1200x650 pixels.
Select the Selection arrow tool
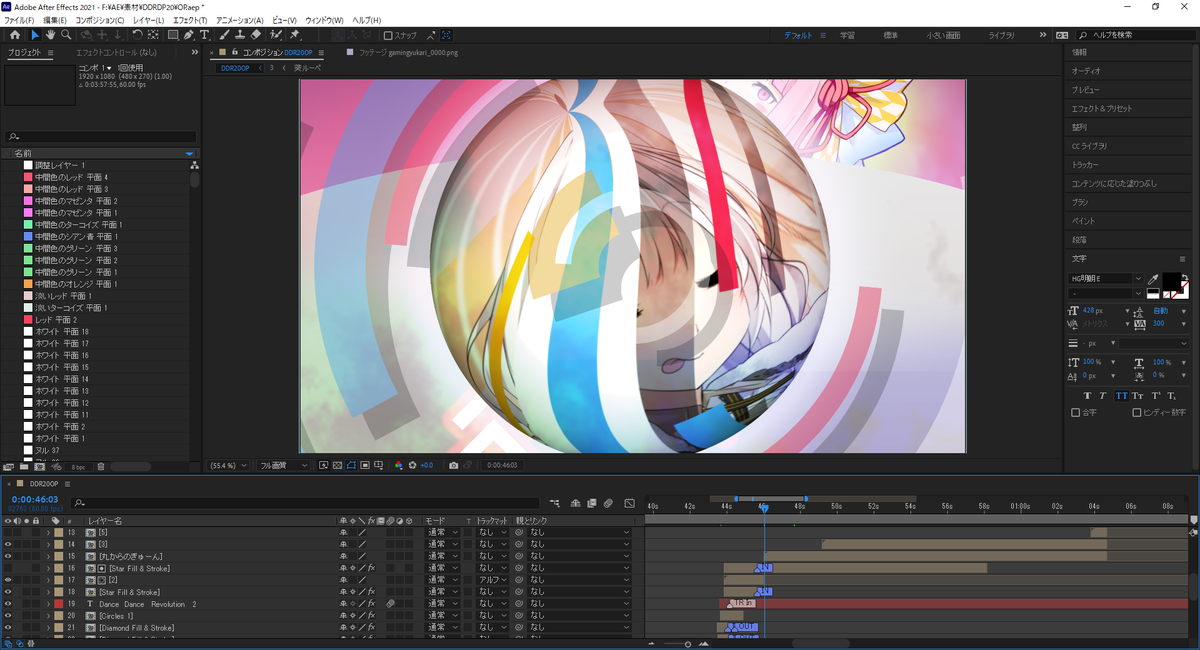(35, 35)
